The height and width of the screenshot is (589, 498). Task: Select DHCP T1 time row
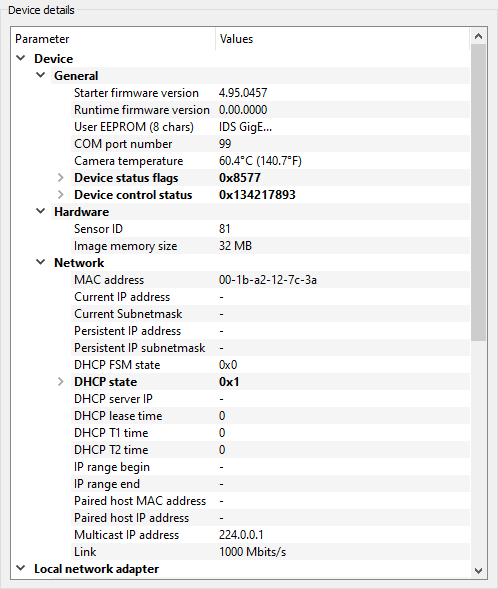tap(270, 433)
